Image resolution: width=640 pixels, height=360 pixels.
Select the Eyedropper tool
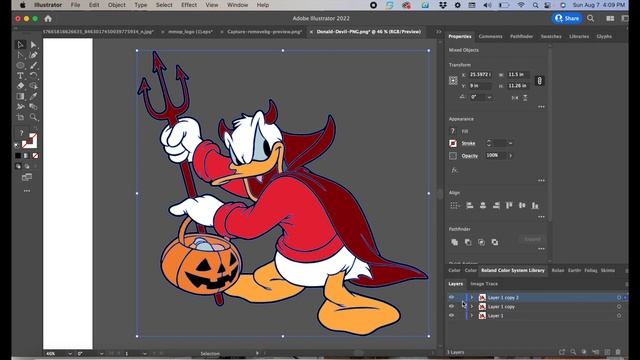(x=33, y=96)
